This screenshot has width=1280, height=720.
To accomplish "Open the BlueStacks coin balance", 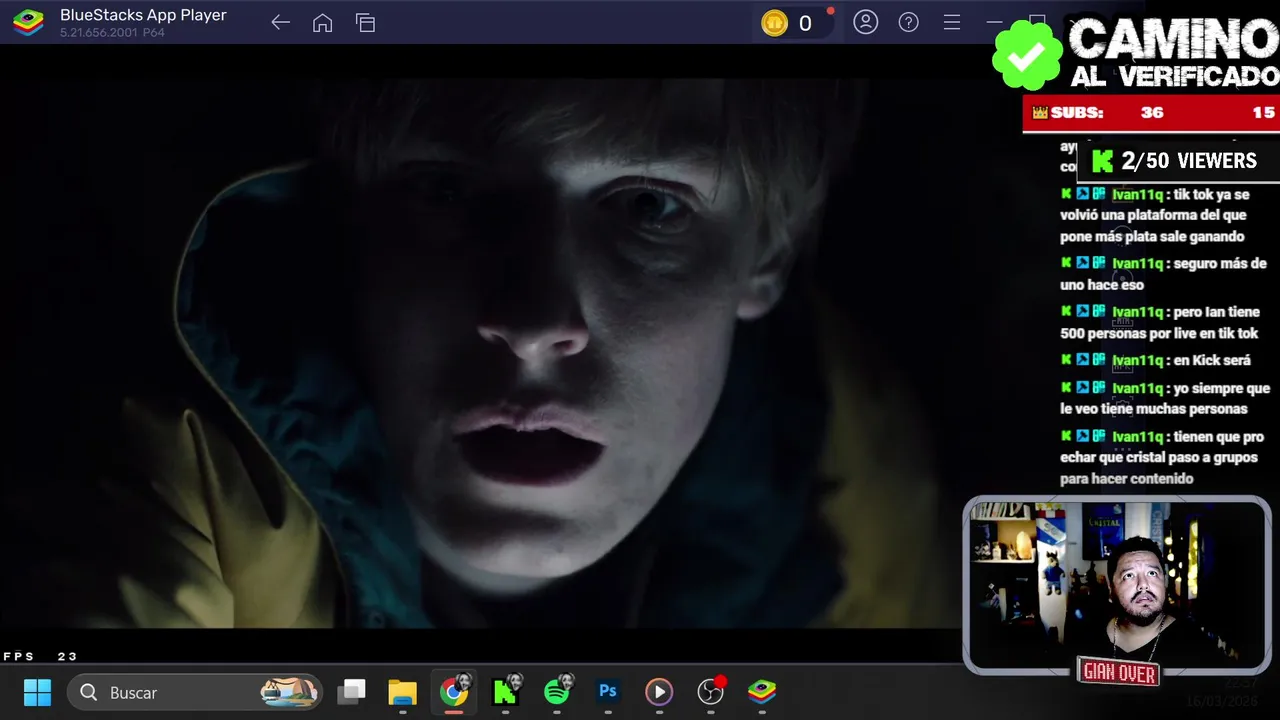I will point(794,23).
